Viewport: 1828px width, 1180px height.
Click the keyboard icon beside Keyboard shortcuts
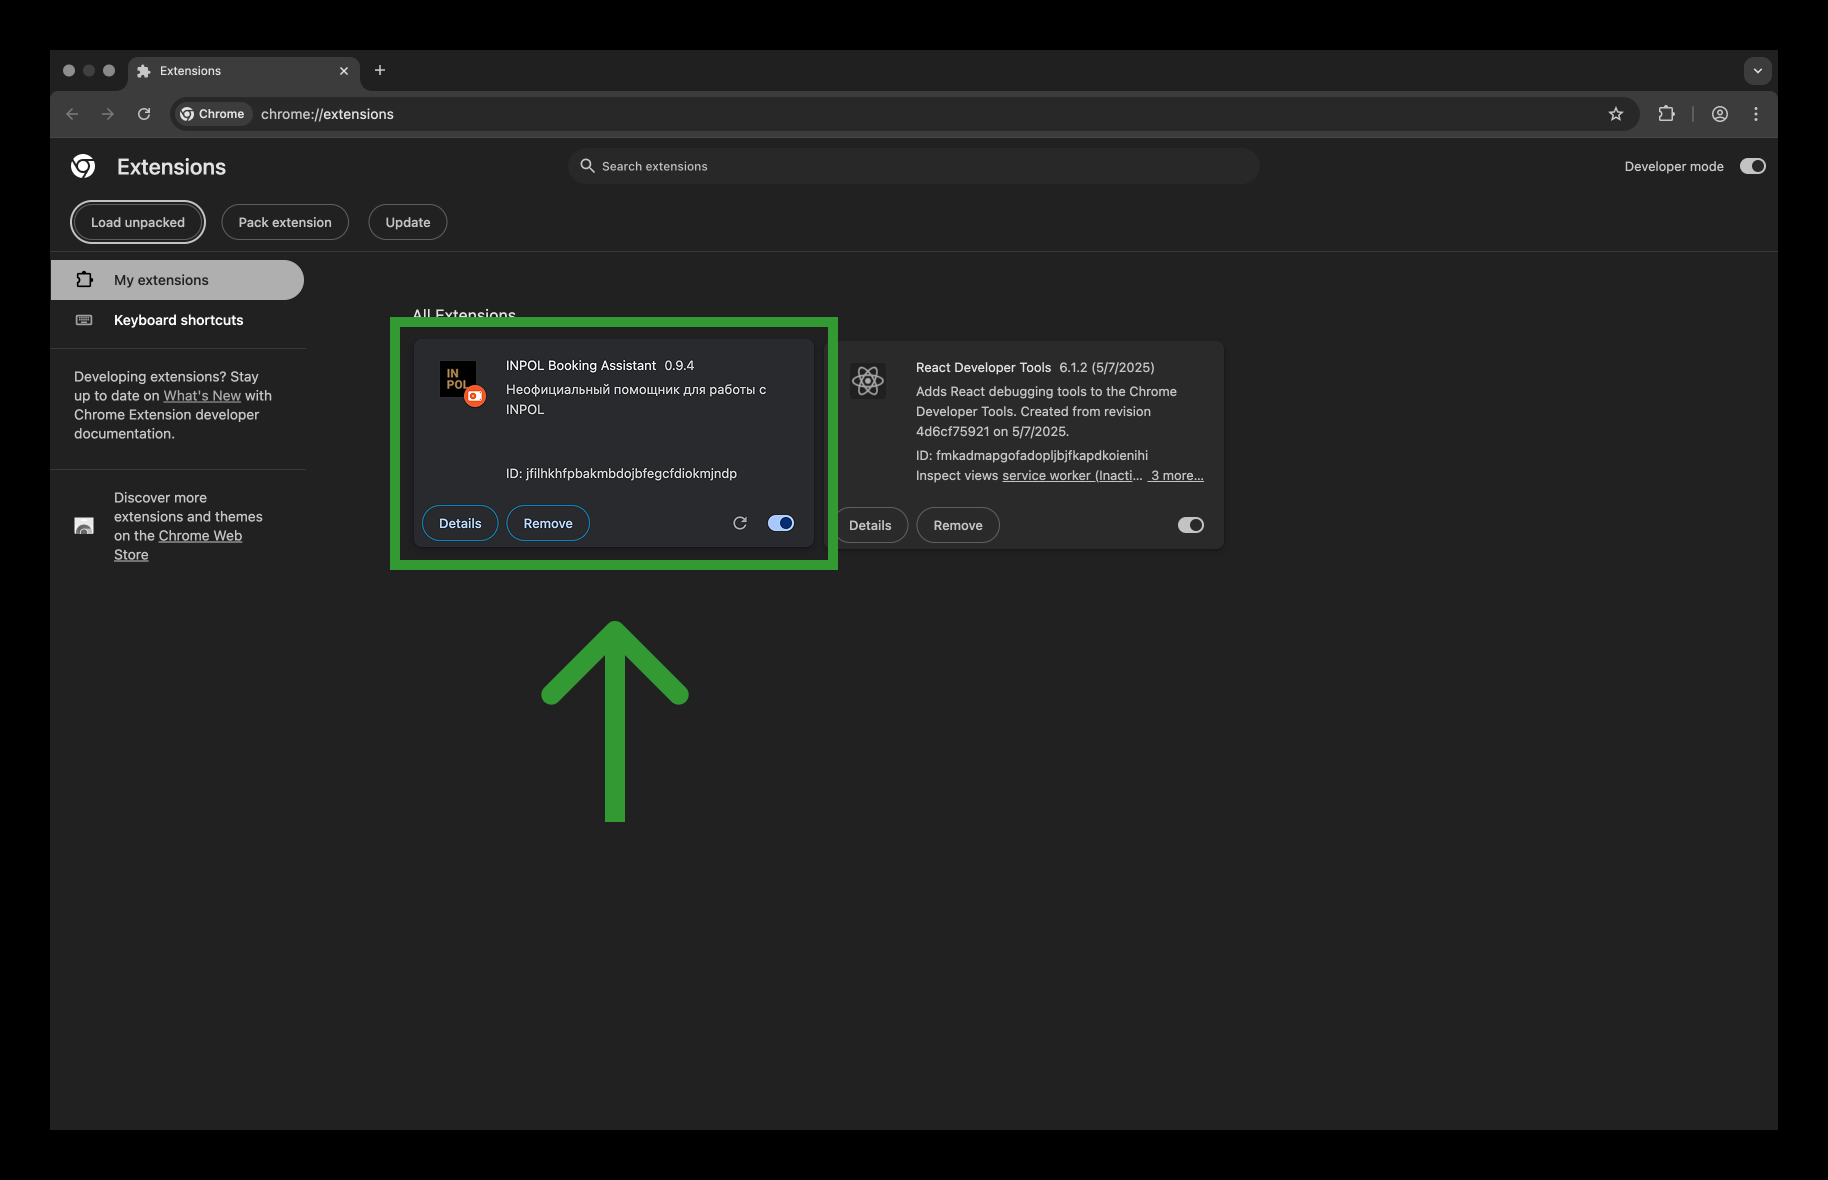pyautogui.click(x=84, y=320)
